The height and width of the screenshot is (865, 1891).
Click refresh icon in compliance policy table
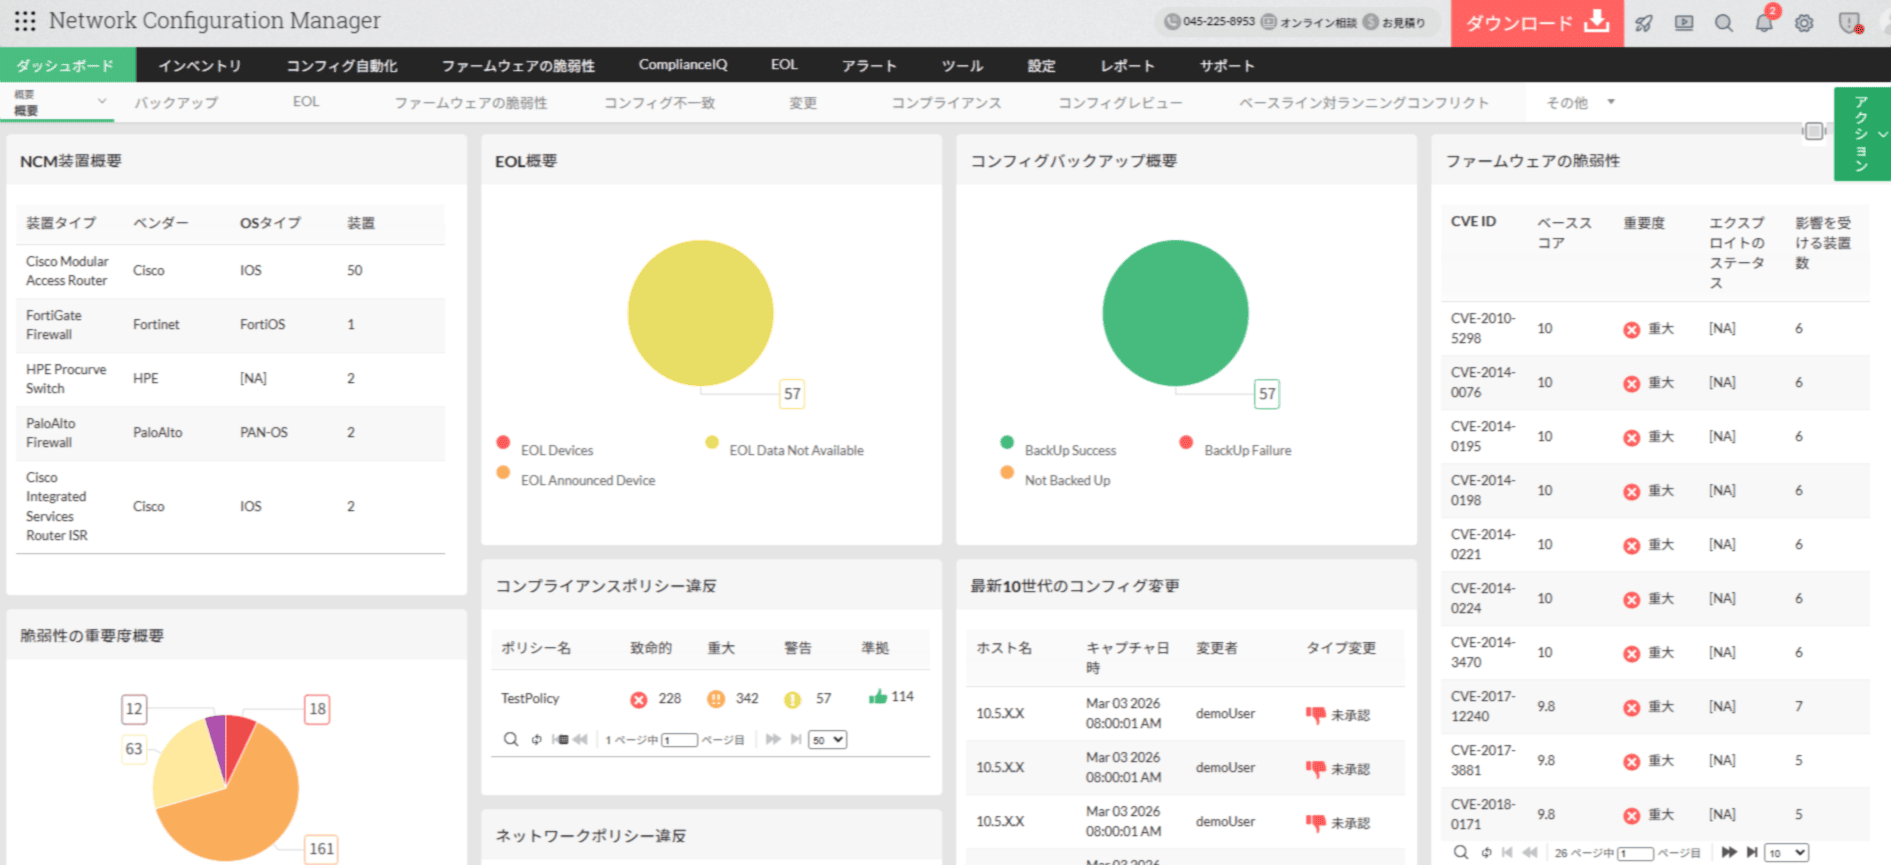coord(536,740)
